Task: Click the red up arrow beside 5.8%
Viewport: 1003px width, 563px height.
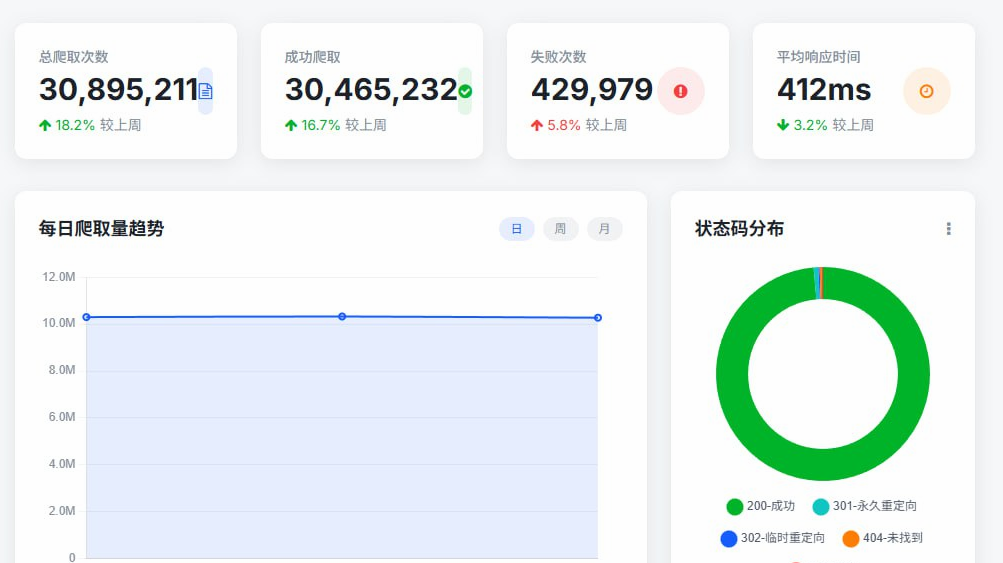Action: tap(537, 125)
